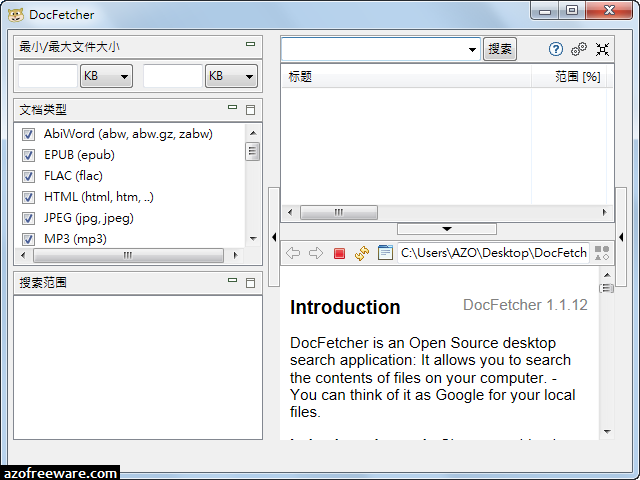
Task: Click Introduction heading in preview
Action: tap(345, 307)
